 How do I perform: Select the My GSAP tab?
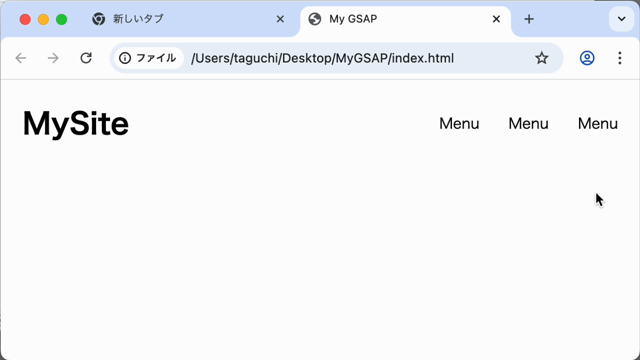coord(405,19)
